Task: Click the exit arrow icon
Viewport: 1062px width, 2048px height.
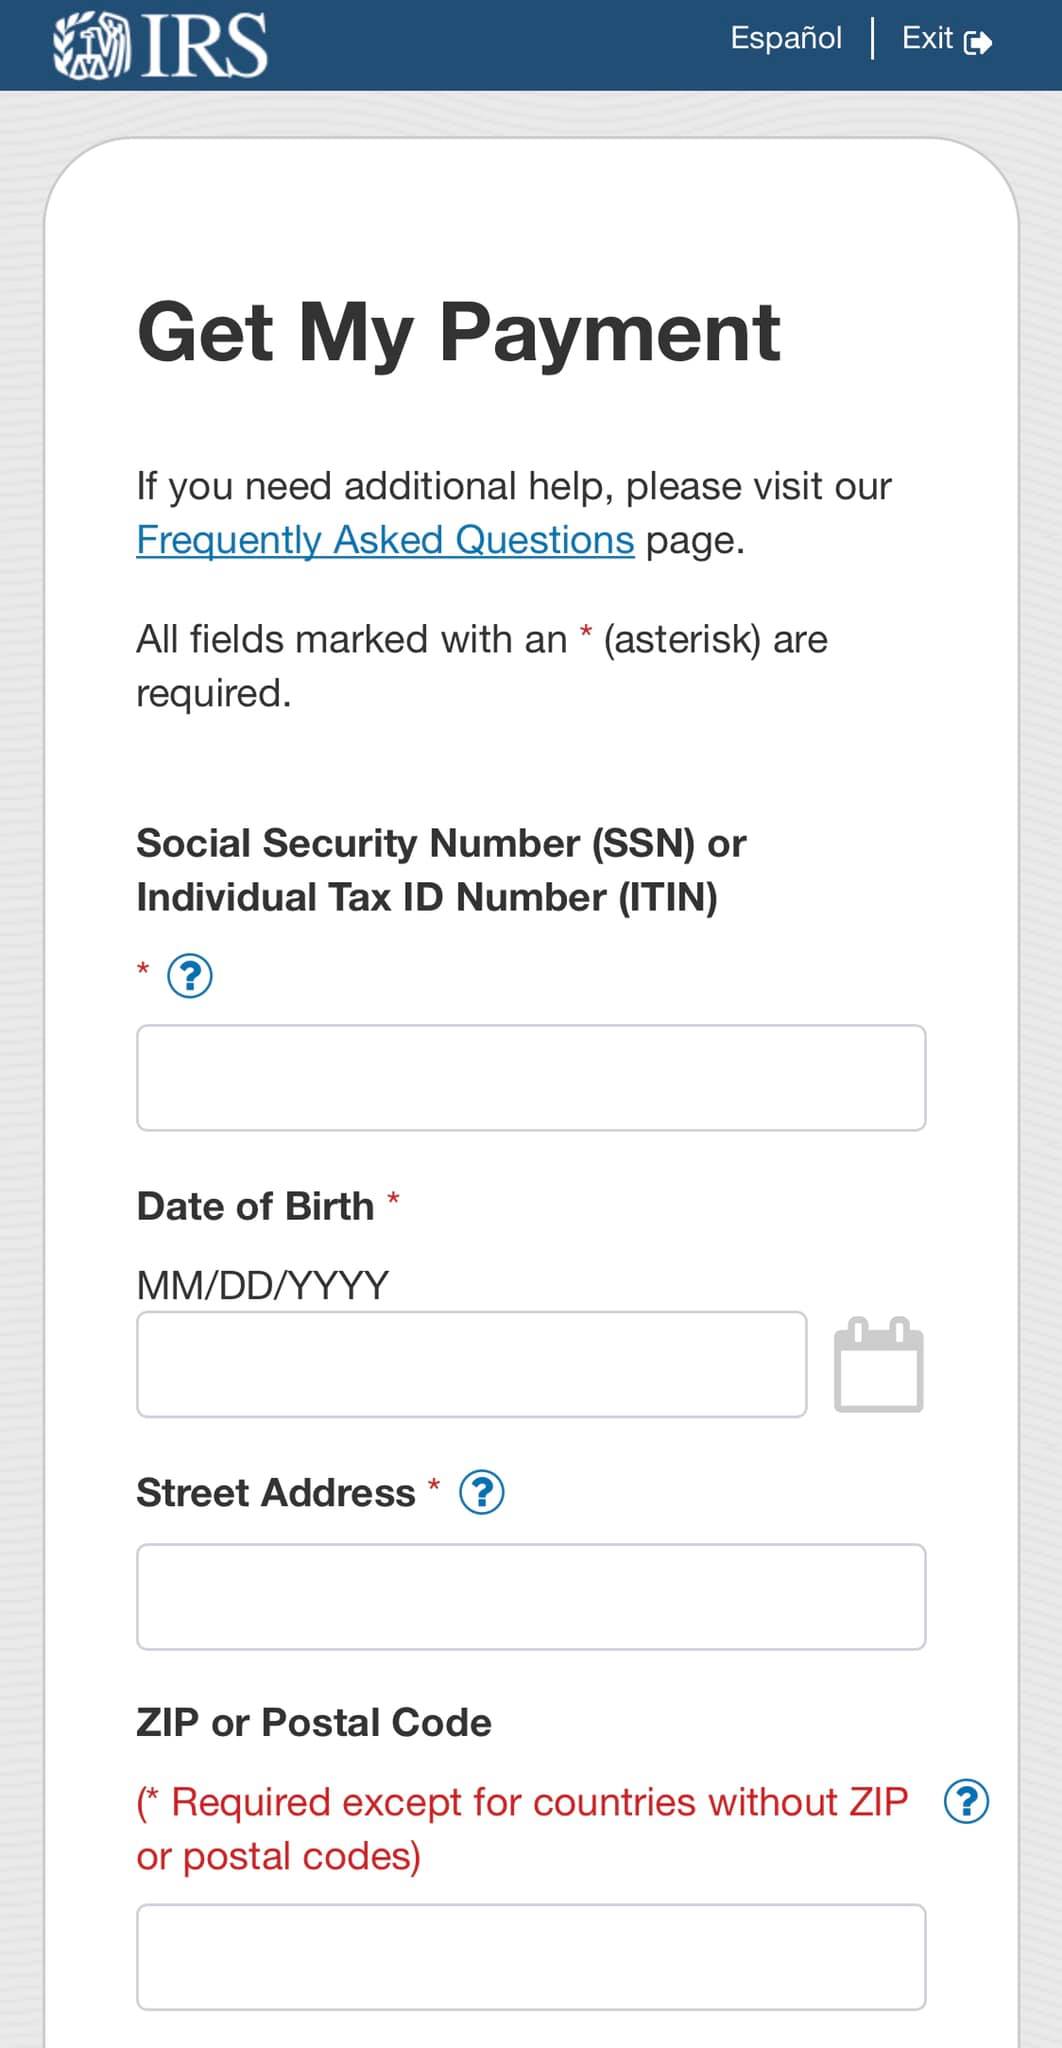Action: tap(978, 42)
